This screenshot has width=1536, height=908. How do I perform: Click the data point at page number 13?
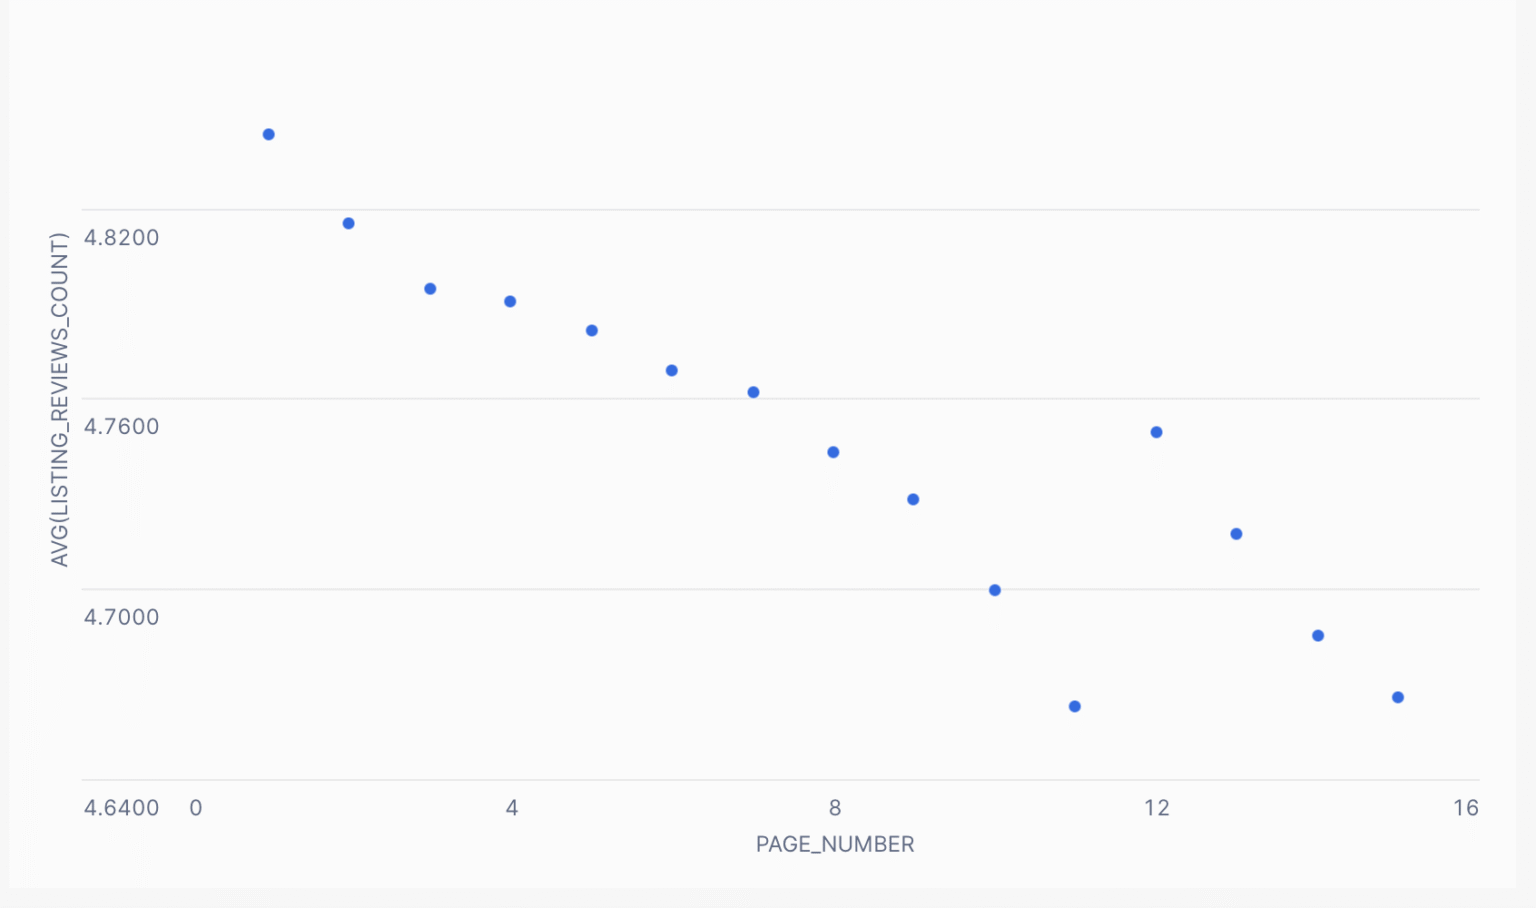click(1236, 534)
